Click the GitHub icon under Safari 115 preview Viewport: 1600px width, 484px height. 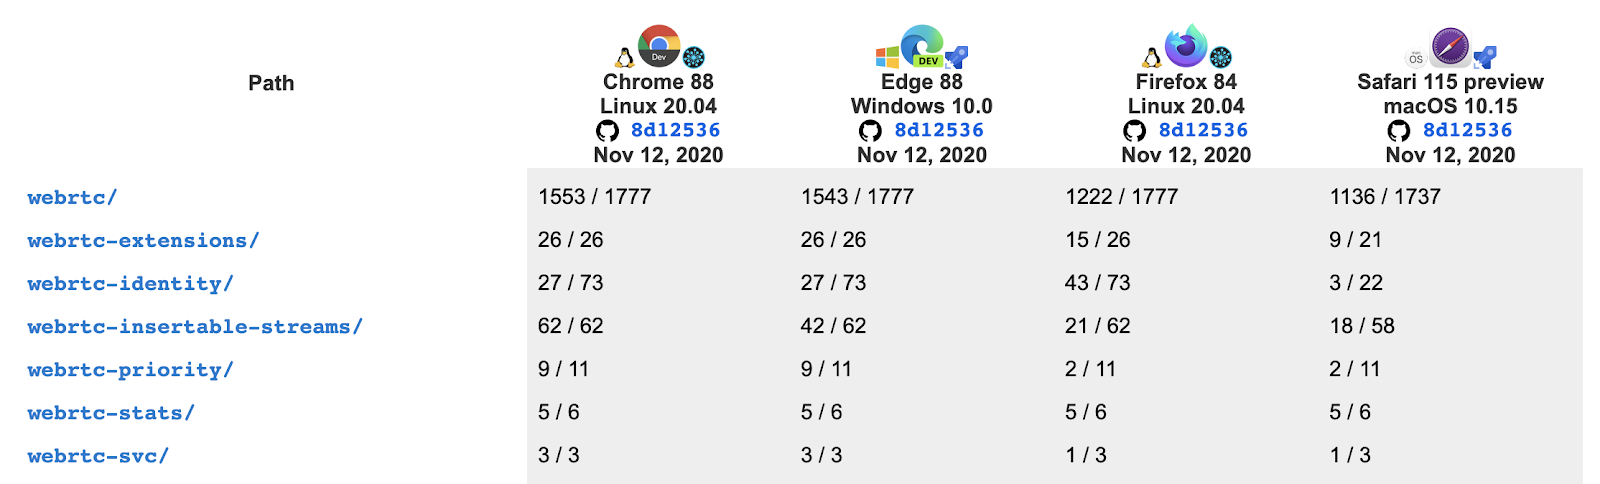1399,131
